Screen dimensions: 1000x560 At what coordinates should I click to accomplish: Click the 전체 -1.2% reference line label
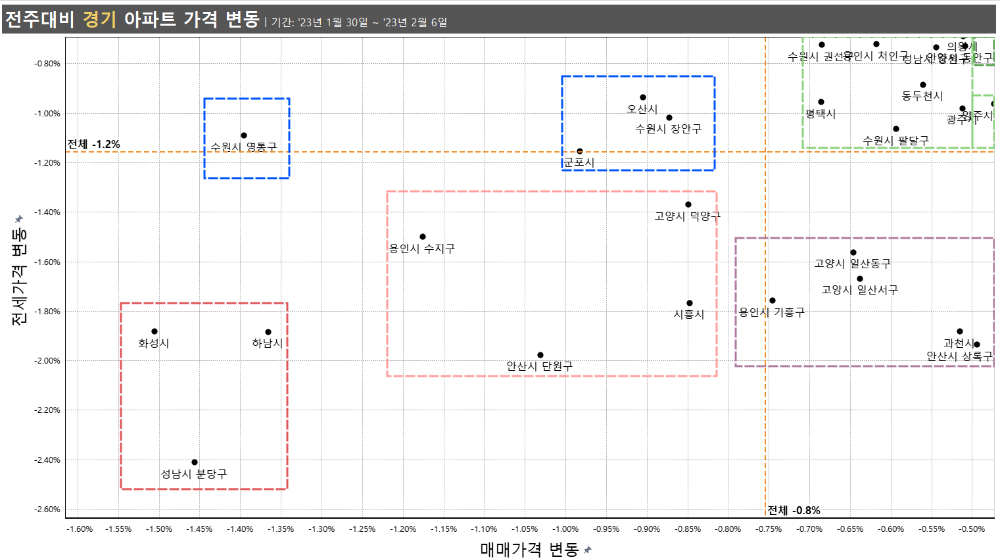94,144
